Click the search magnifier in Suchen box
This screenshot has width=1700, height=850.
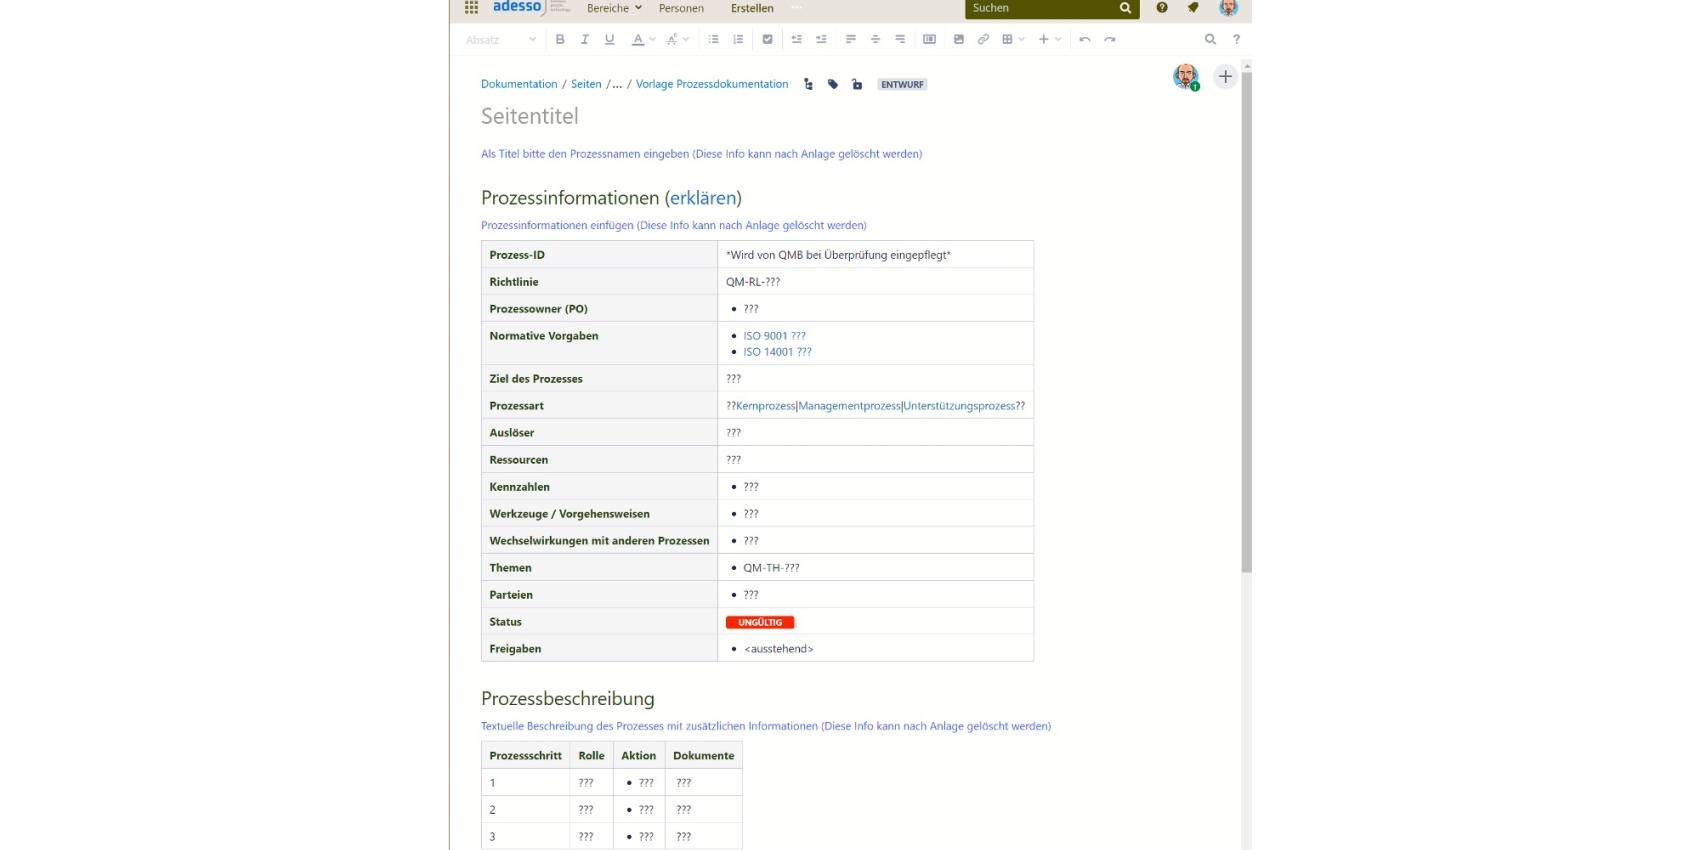pos(1125,8)
